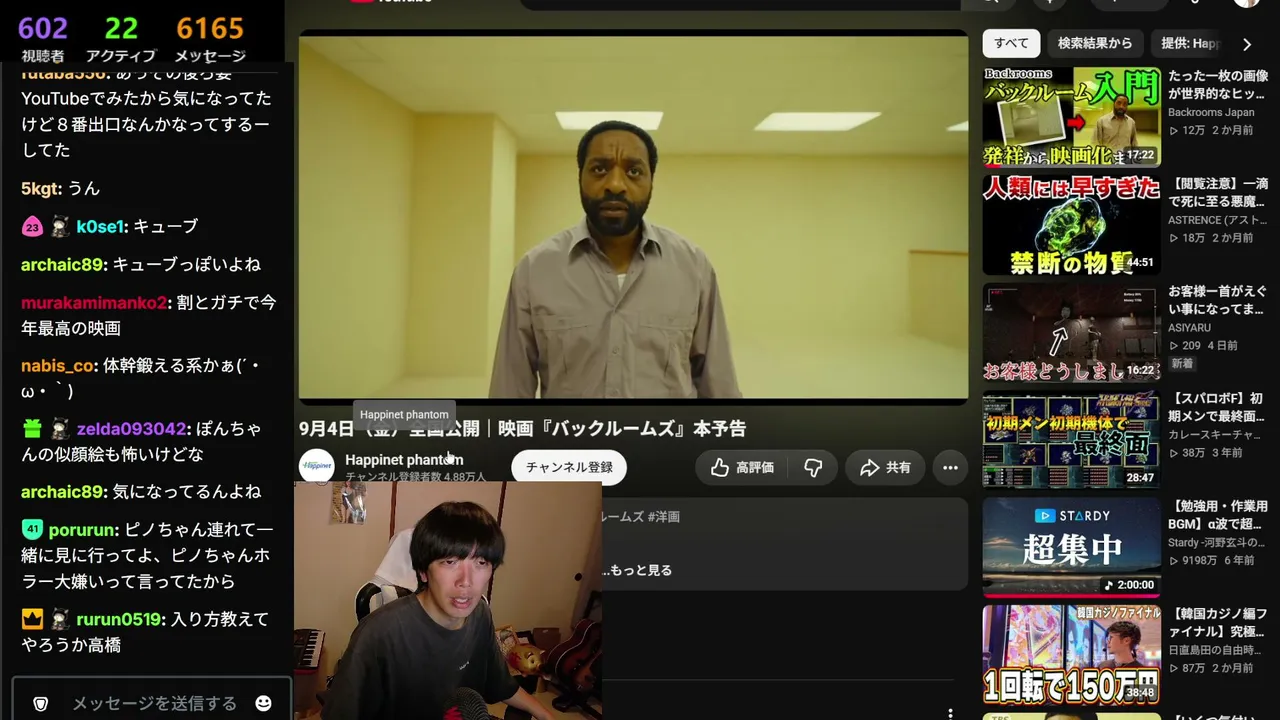Viewport: 1280px width, 720px height.
Task: Show more filter chips with right chevron
Action: (1246, 44)
